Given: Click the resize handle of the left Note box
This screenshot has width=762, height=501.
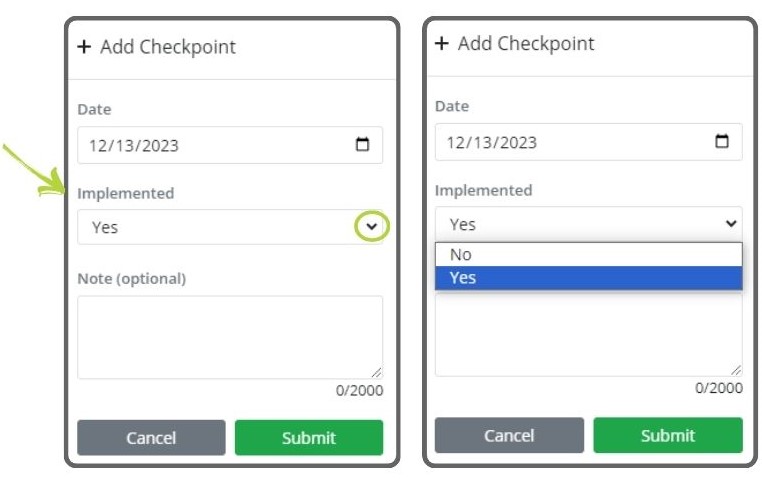Looking at the screenshot, I should [x=376, y=373].
